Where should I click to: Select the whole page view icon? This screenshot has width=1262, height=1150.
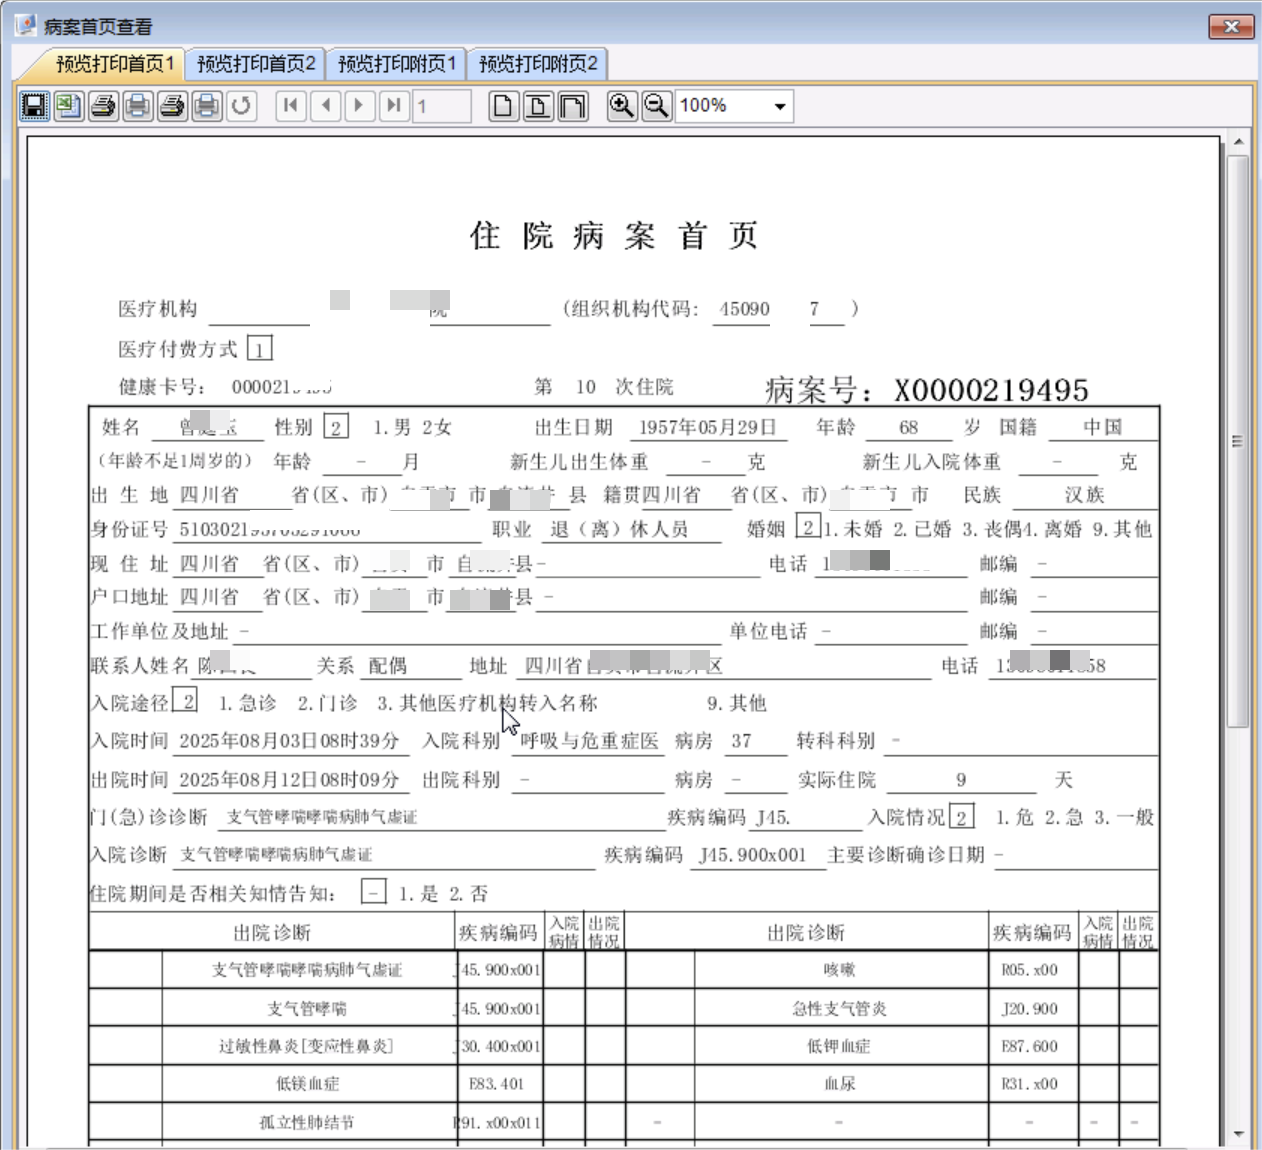tap(504, 105)
